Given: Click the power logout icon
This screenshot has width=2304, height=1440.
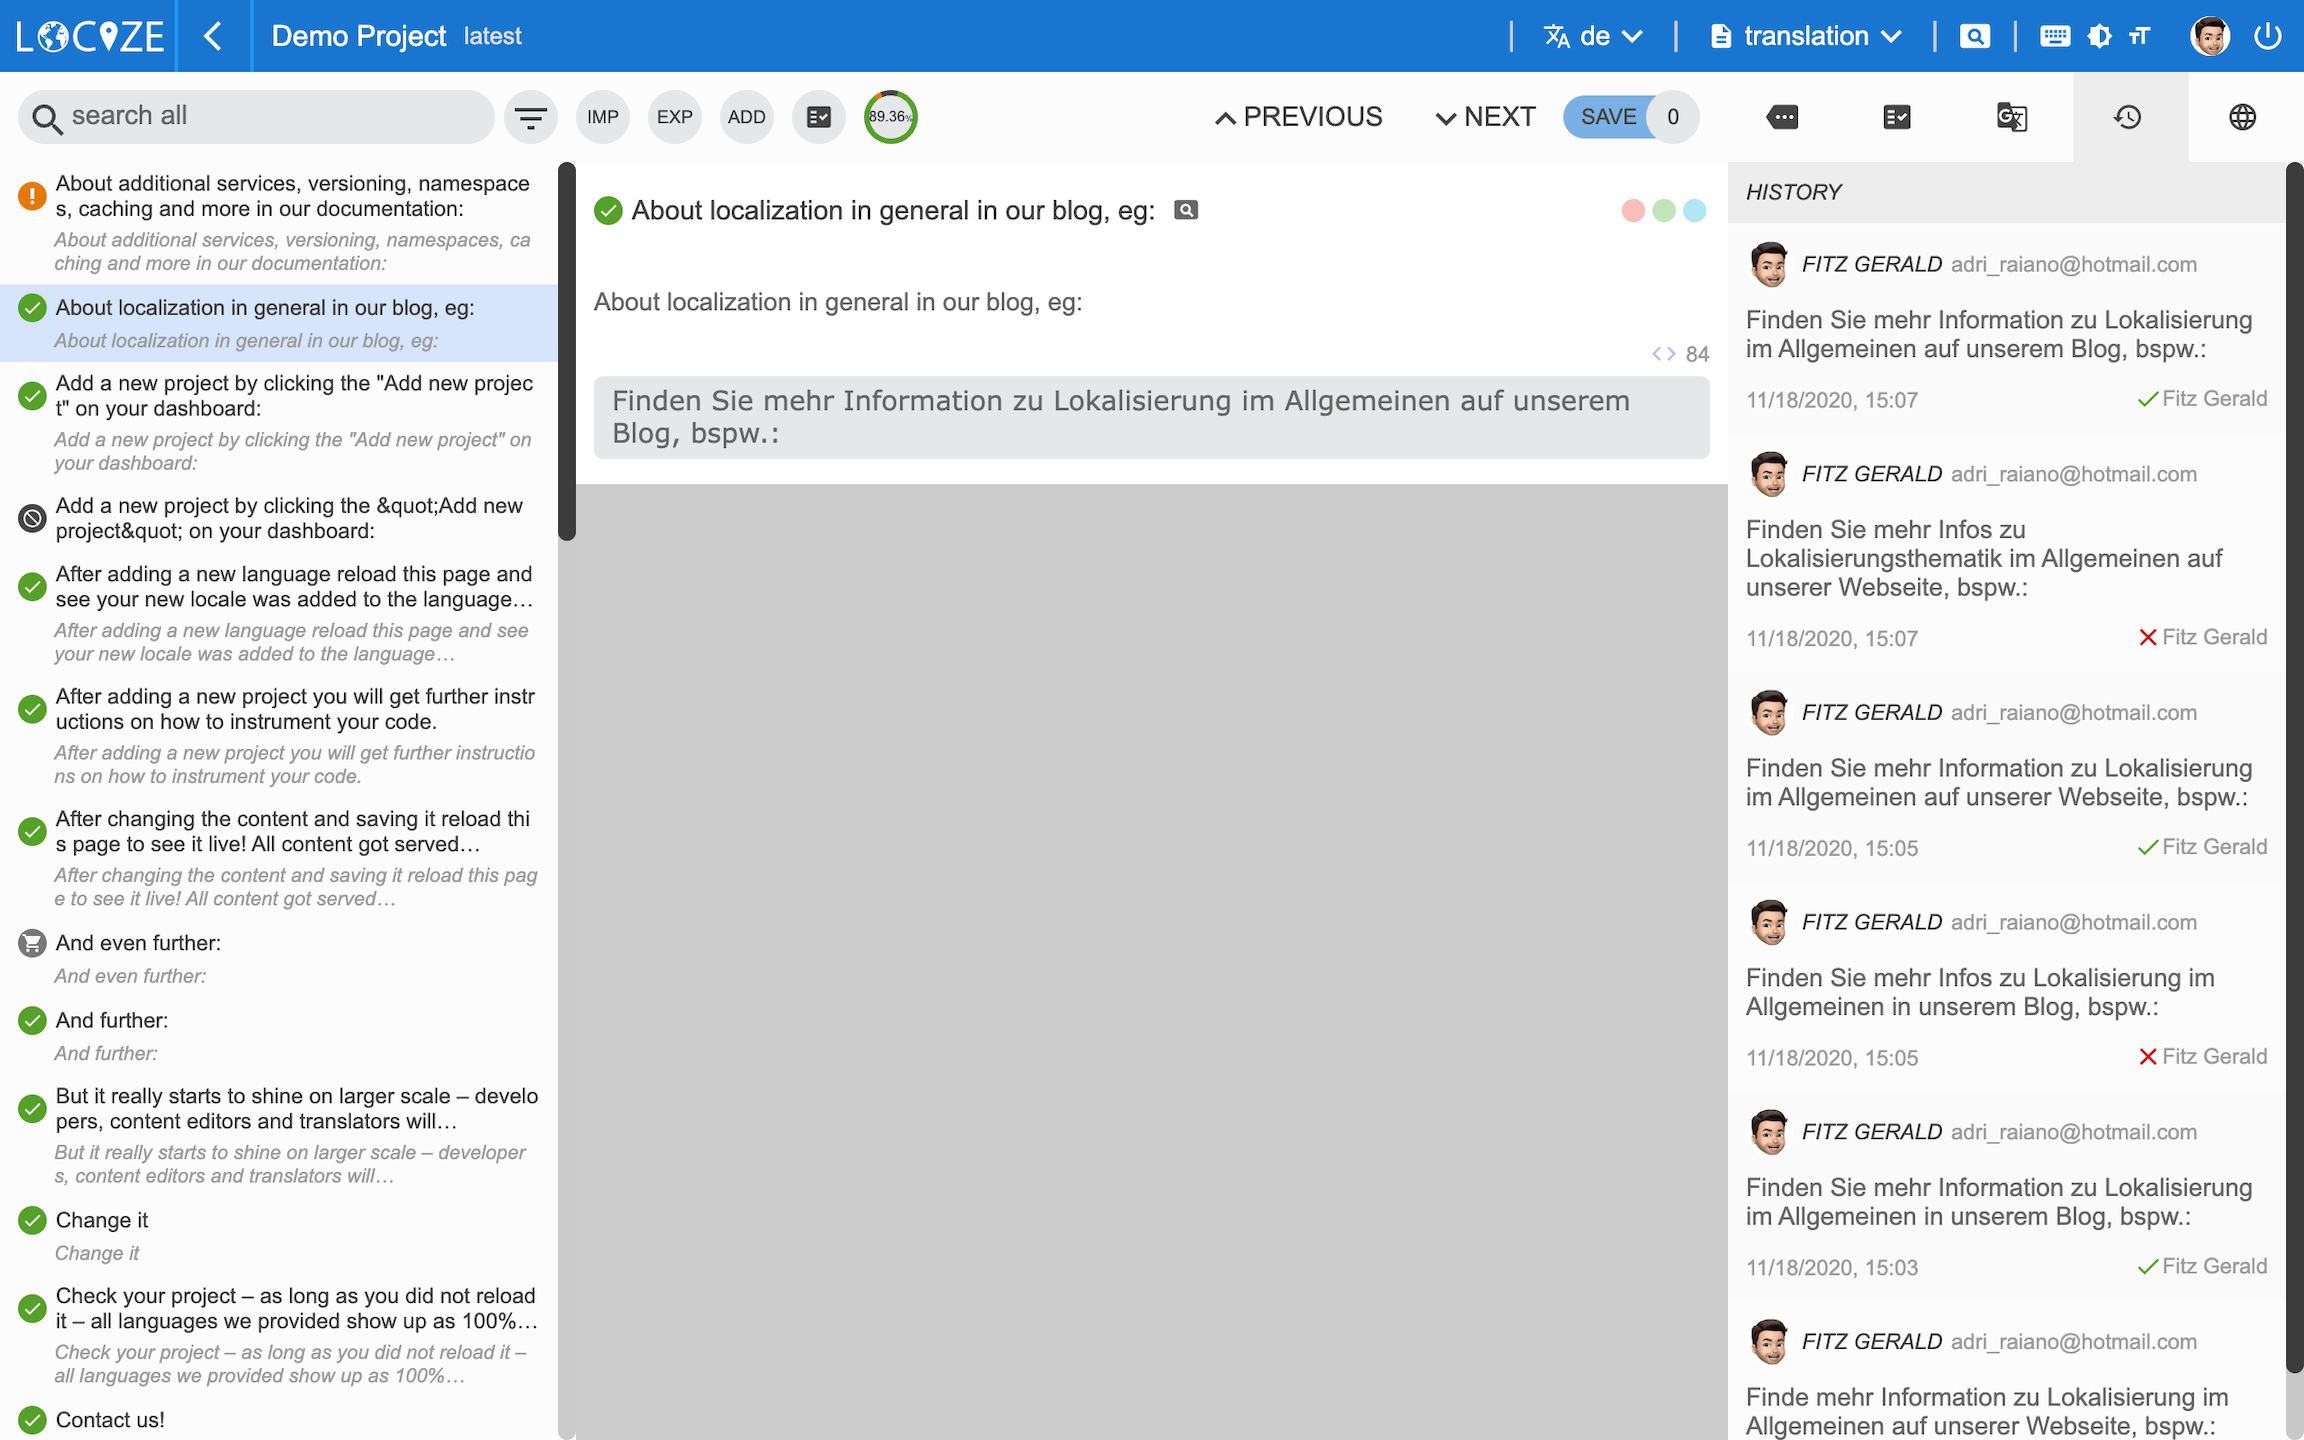Looking at the screenshot, I should [2267, 37].
